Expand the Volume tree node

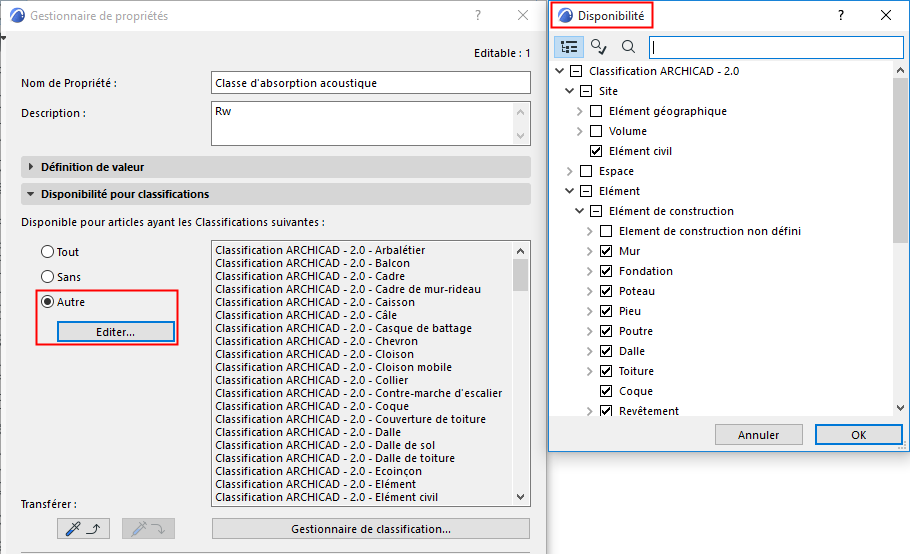click(x=580, y=131)
